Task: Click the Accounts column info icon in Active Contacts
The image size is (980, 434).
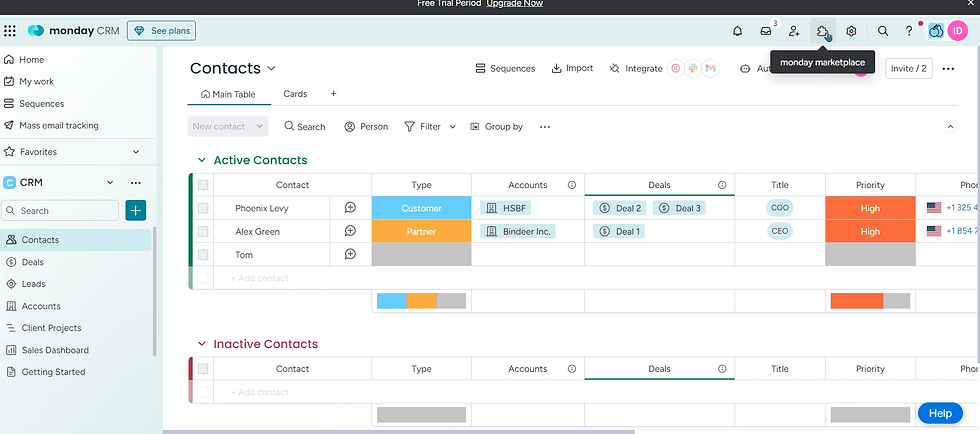Action: [571, 185]
